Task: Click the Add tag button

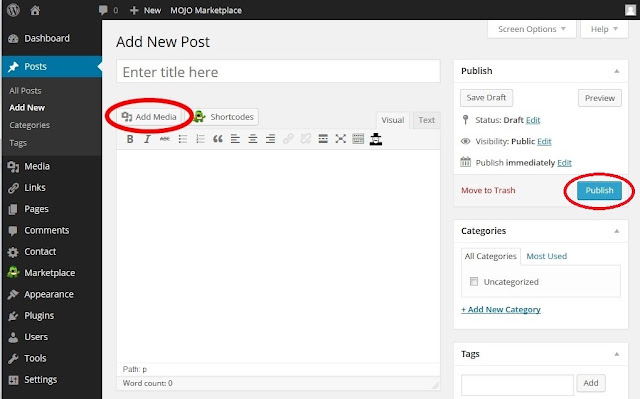Action: click(591, 383)
